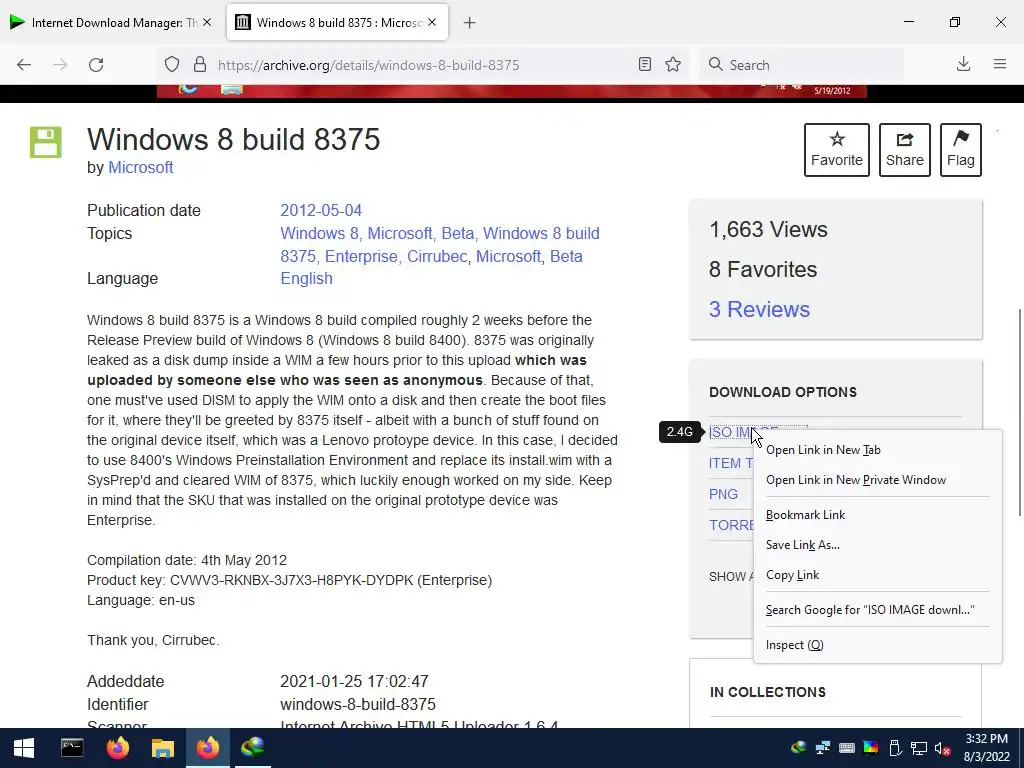The height and width of the screenshot is (768, 1024).
Task: Select the Windows 8 build 8375 tab
Action: pos(337,22)
